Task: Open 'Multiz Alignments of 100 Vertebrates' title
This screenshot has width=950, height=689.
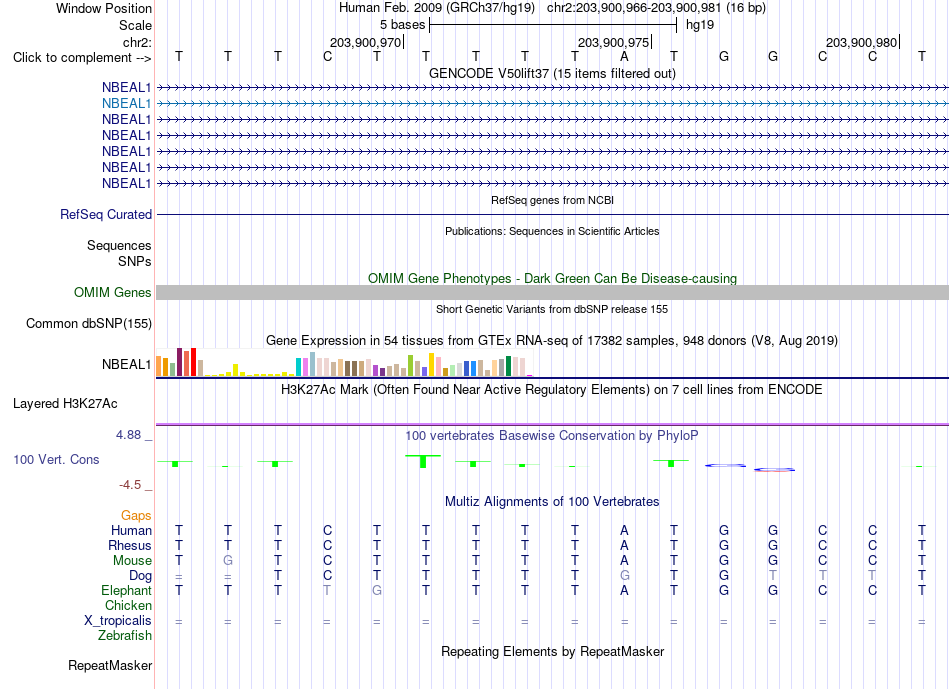Action: point(552,502)
